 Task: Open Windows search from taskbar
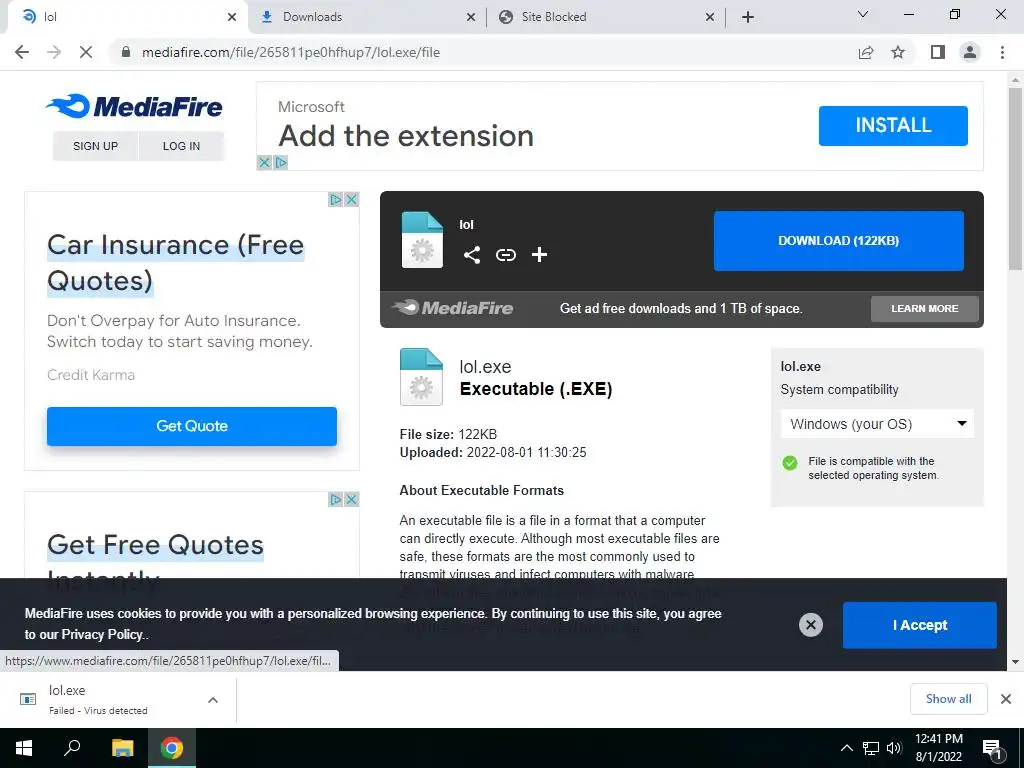72,748
